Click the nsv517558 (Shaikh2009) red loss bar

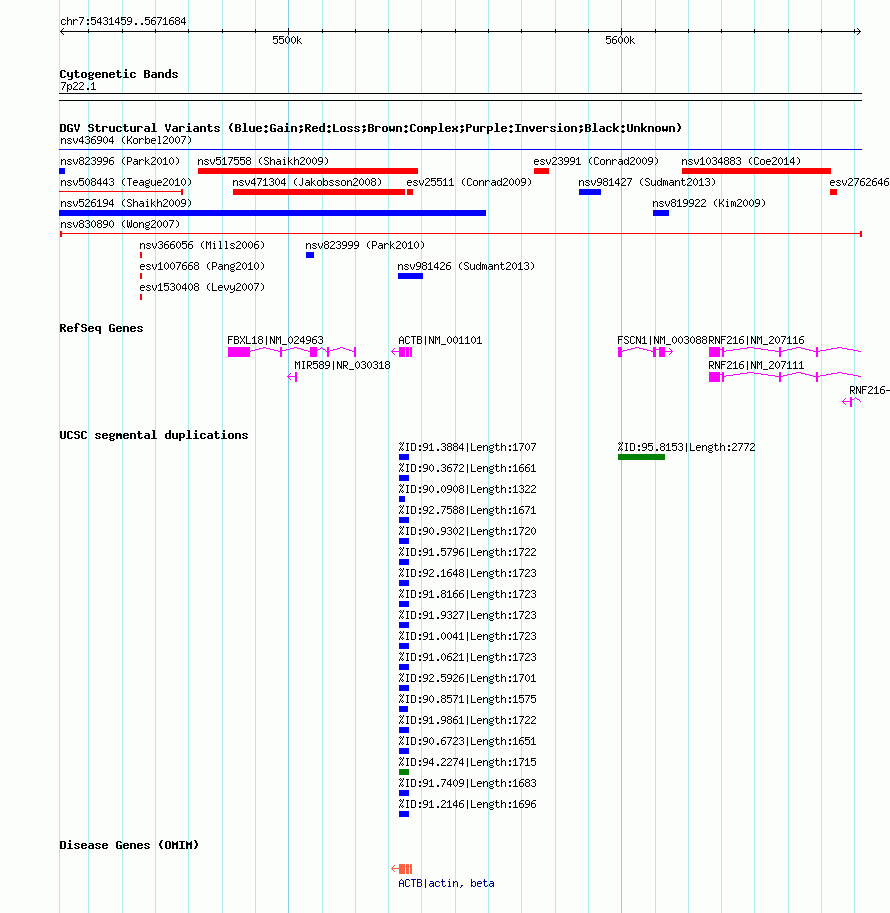pyautogui.click(x=308, y=171)
